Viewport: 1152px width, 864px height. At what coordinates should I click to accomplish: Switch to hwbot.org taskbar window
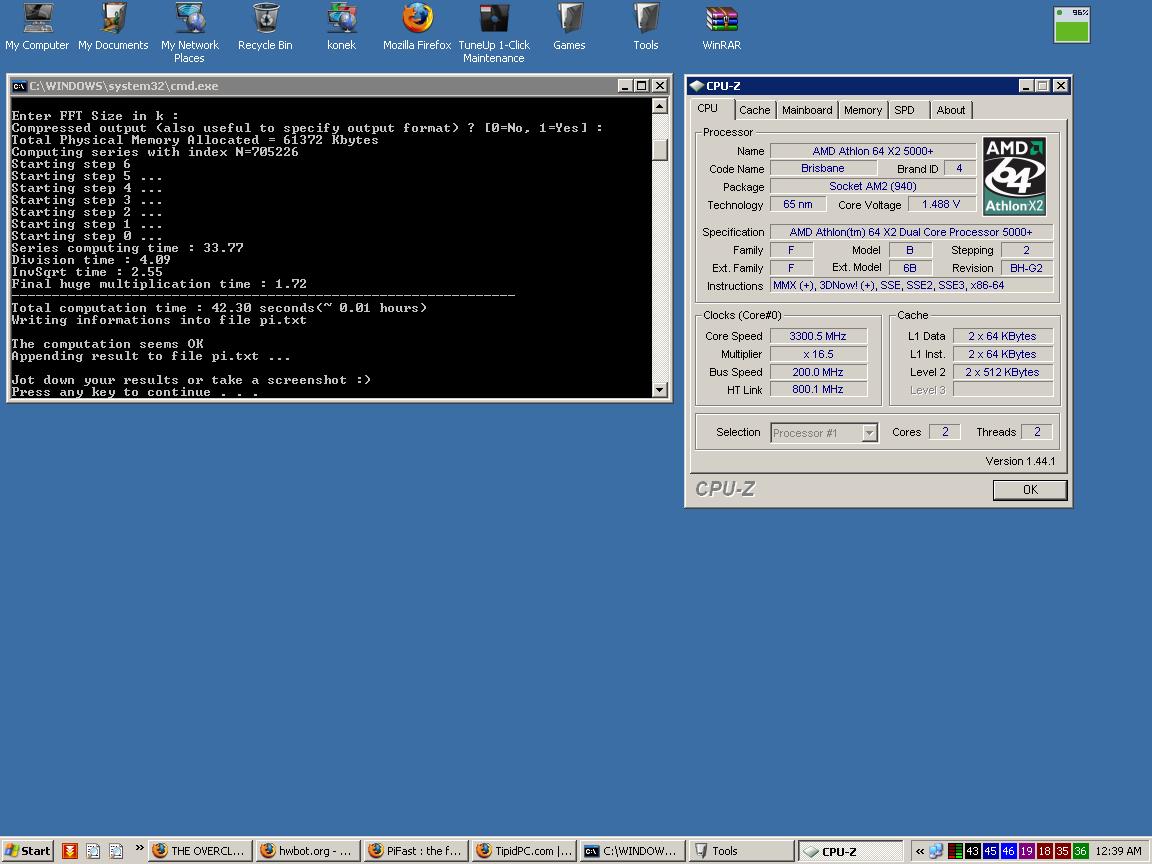click(x=308, y=851)
